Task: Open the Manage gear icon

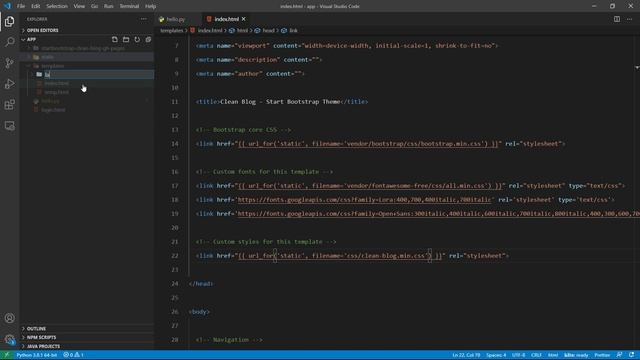Action: click(9, 339)
